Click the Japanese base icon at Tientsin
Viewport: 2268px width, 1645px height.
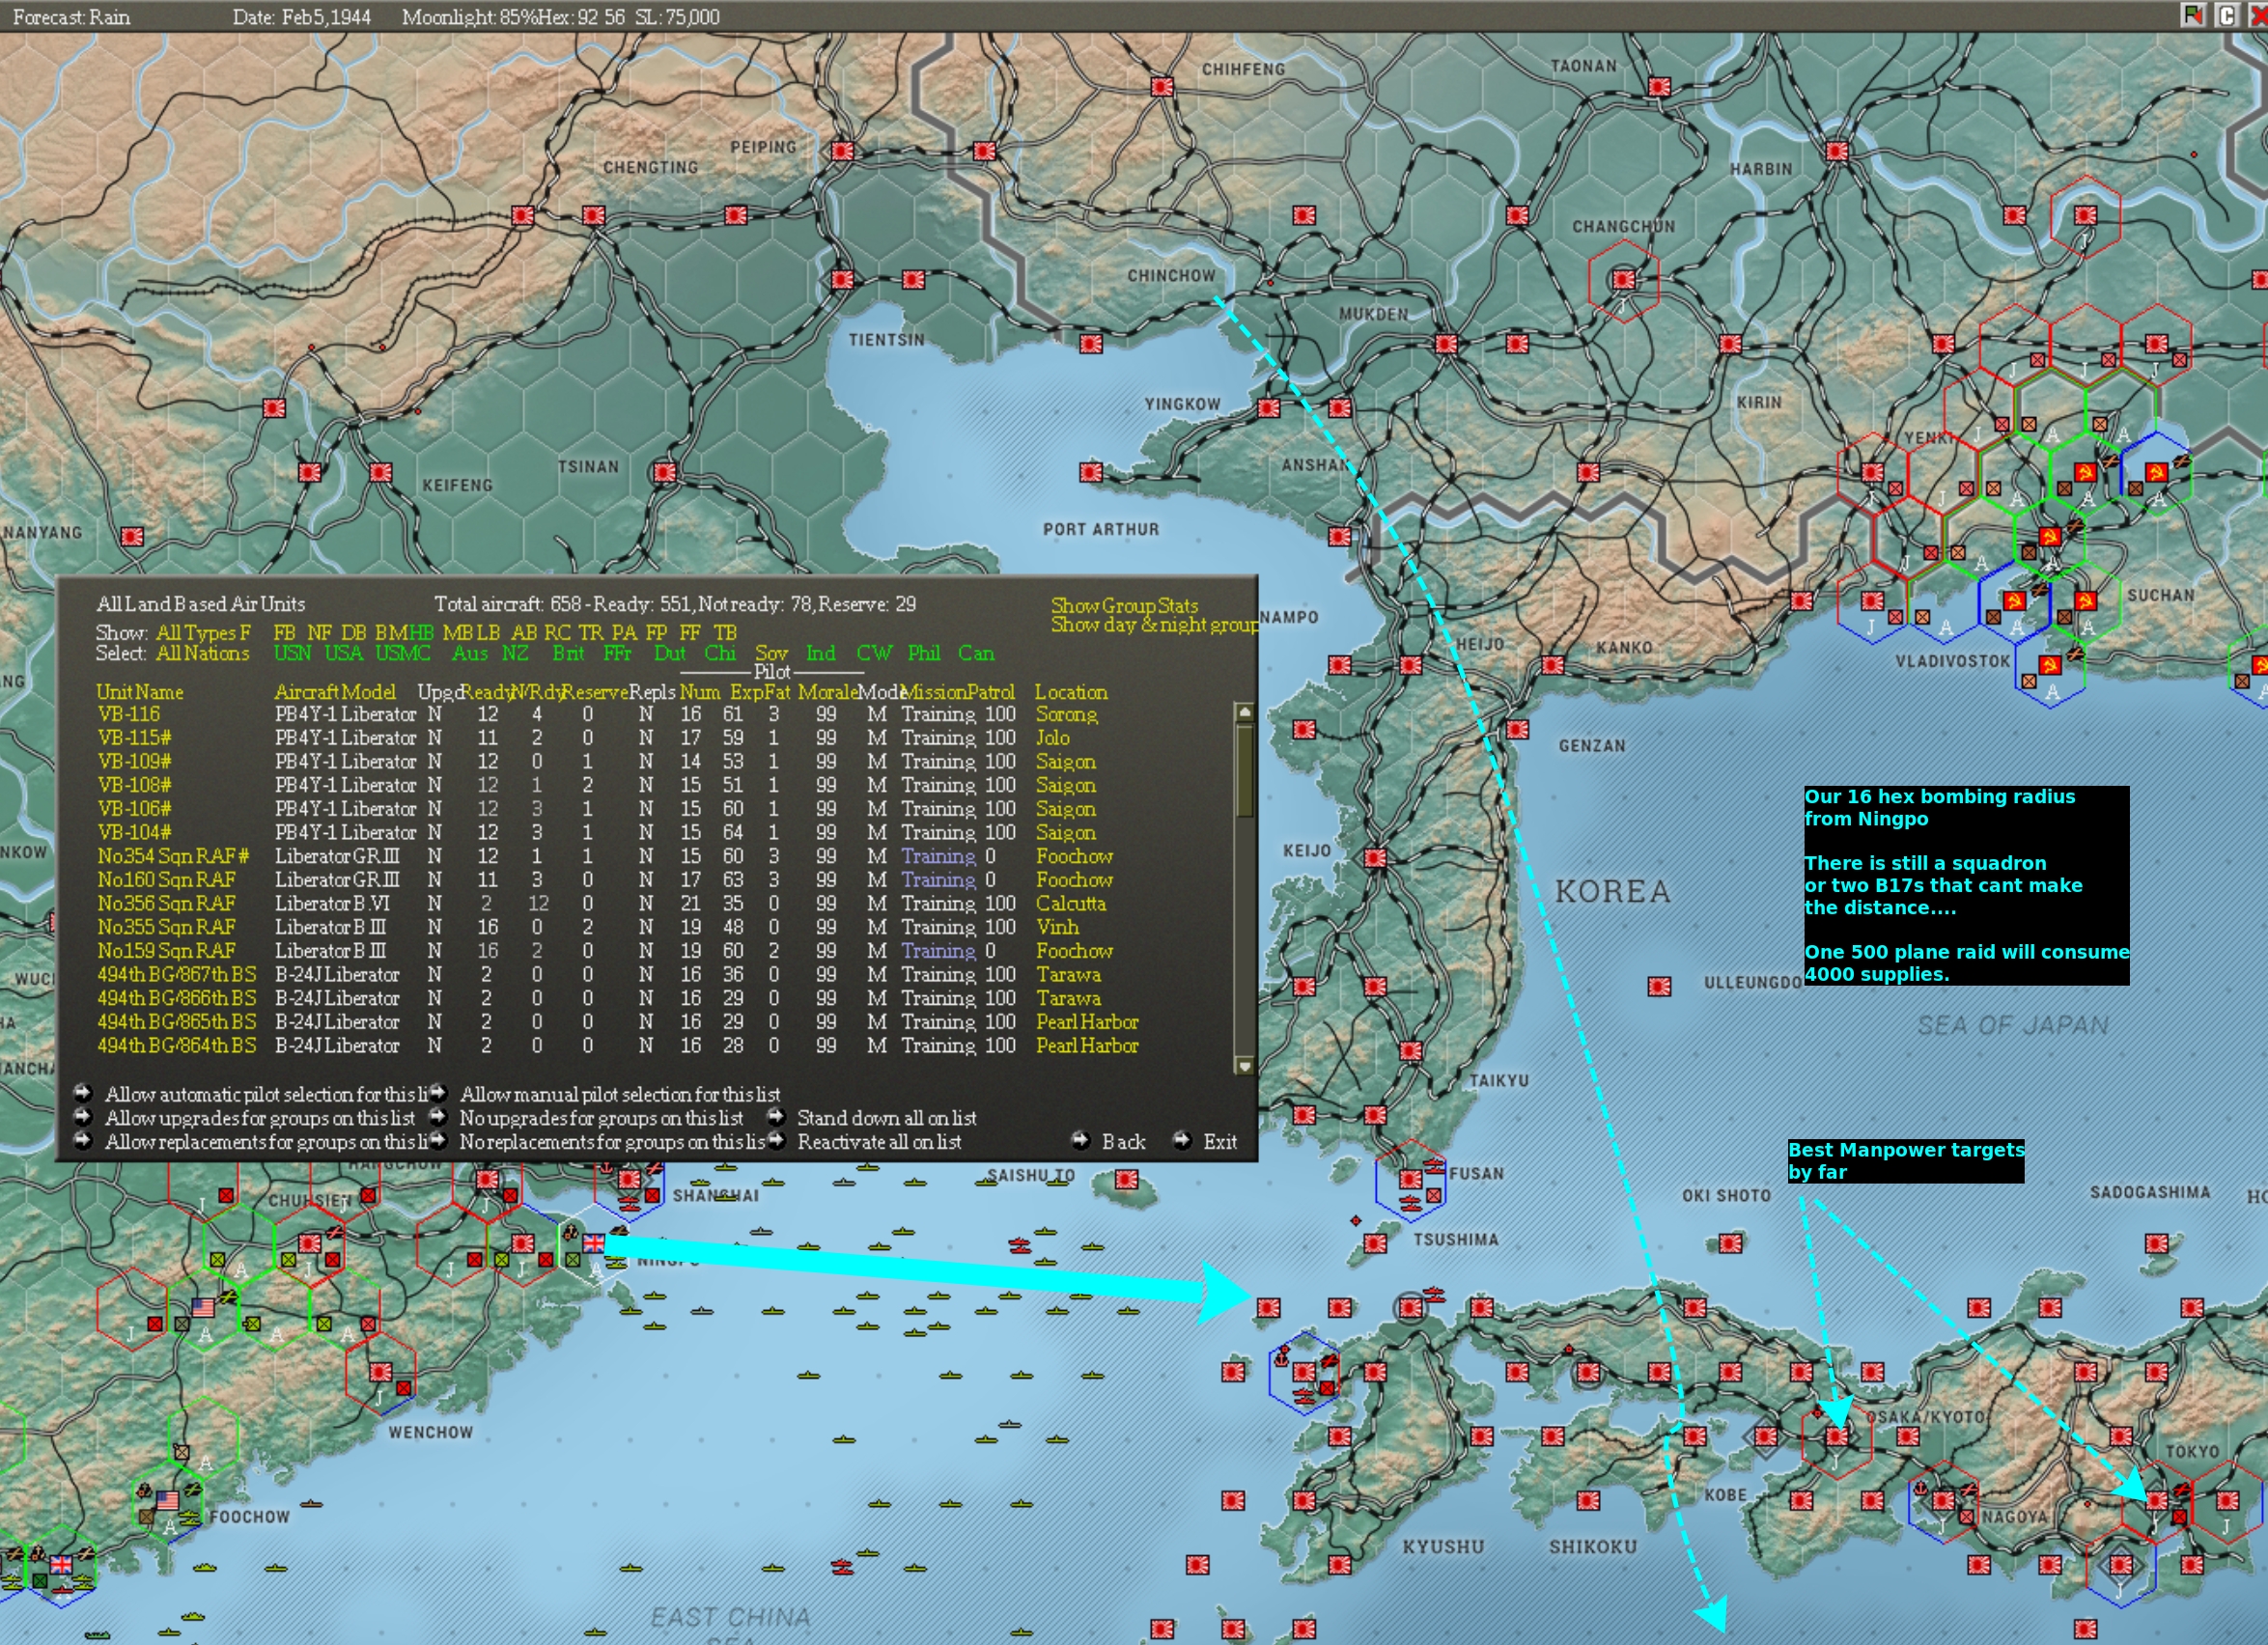tap(842, 280)
